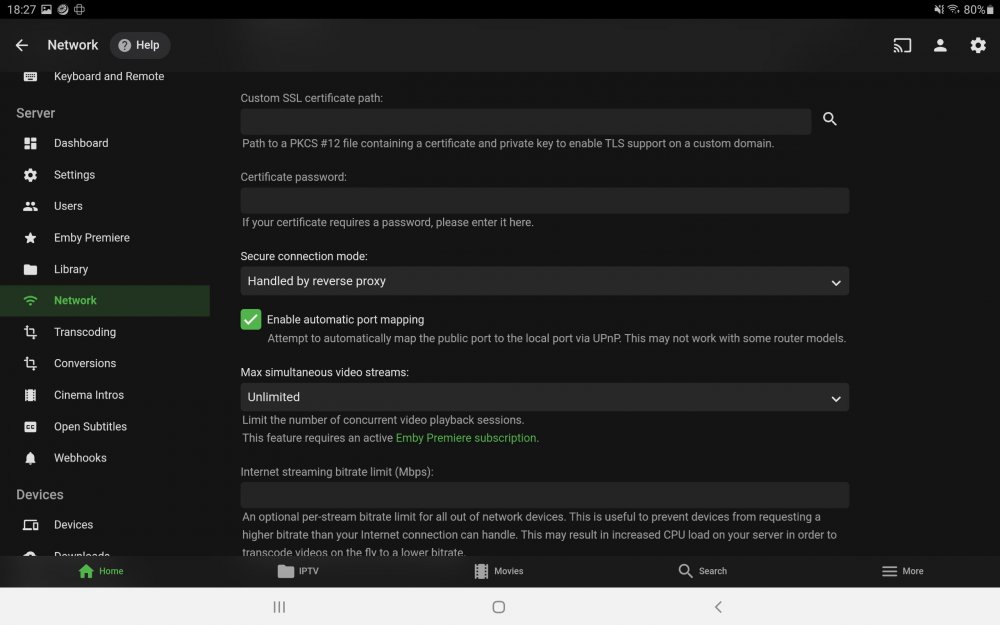Focus the Custom SSL certificate path field
The width and height of the screenshot is (1000, 625).
pos(526,121)
